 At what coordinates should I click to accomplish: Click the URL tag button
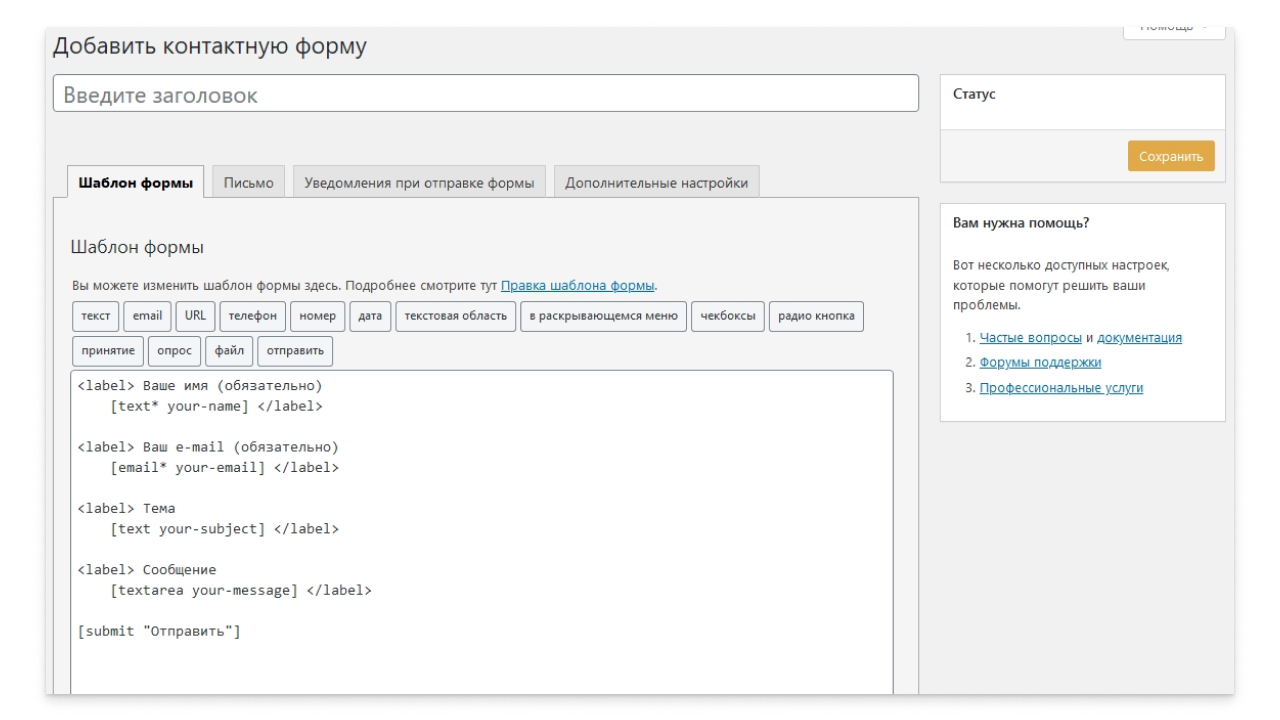pos(195,316)
